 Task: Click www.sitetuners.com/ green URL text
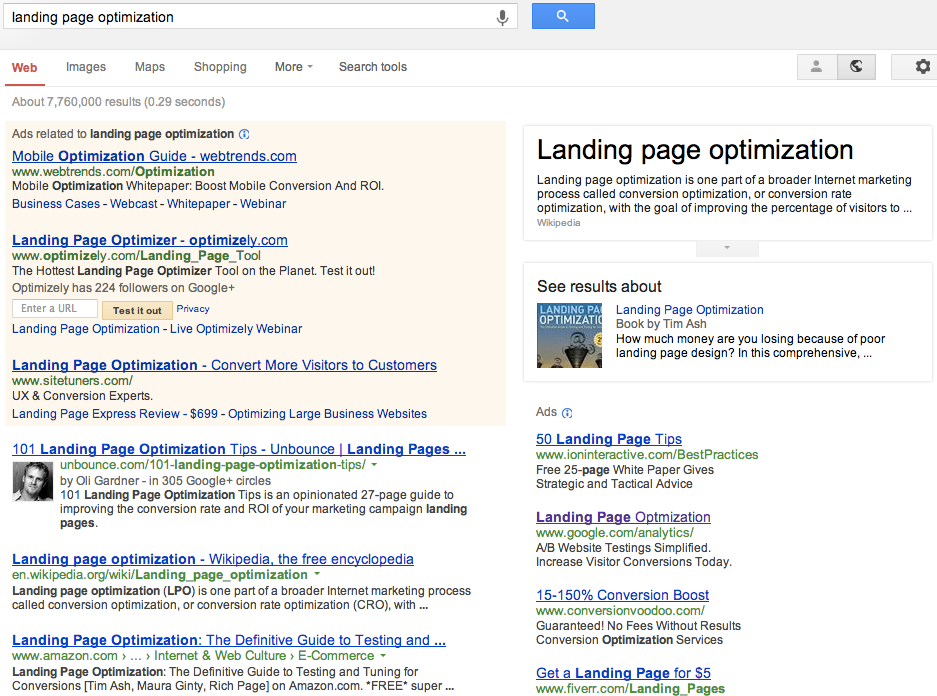click(72, 381)
